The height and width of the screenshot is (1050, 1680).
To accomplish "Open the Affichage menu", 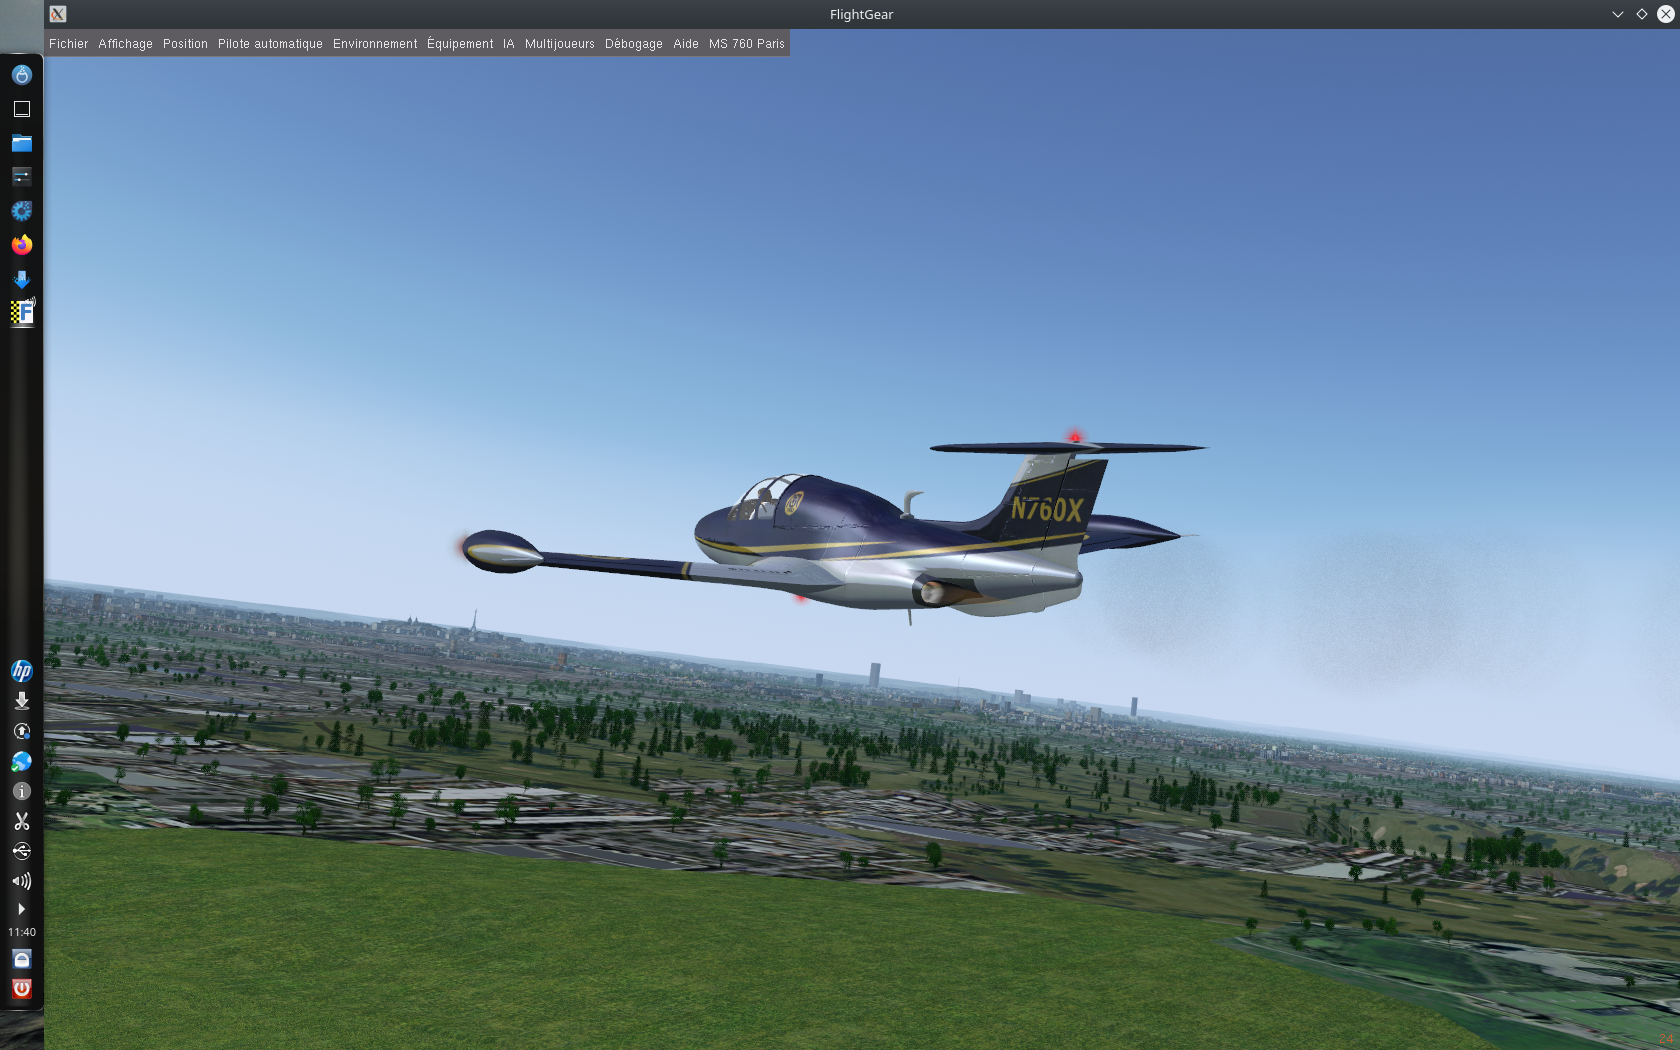I will 125,44.
